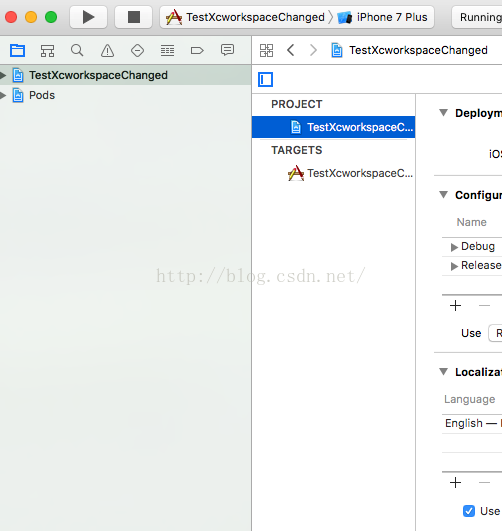Viewport: 502px width, 531px height.
Task: Toggle the project and targets list sidebar icon
Action: [266, 80]
